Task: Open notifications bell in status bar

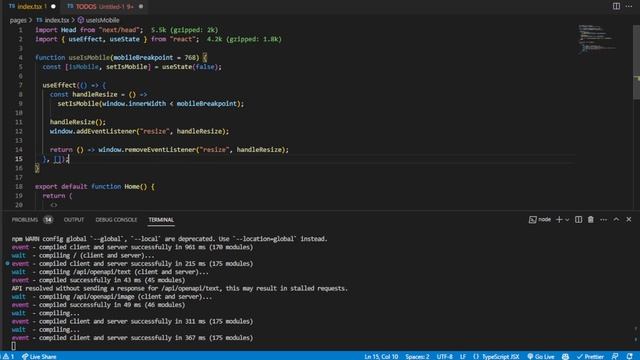Action: click(629, 356)
